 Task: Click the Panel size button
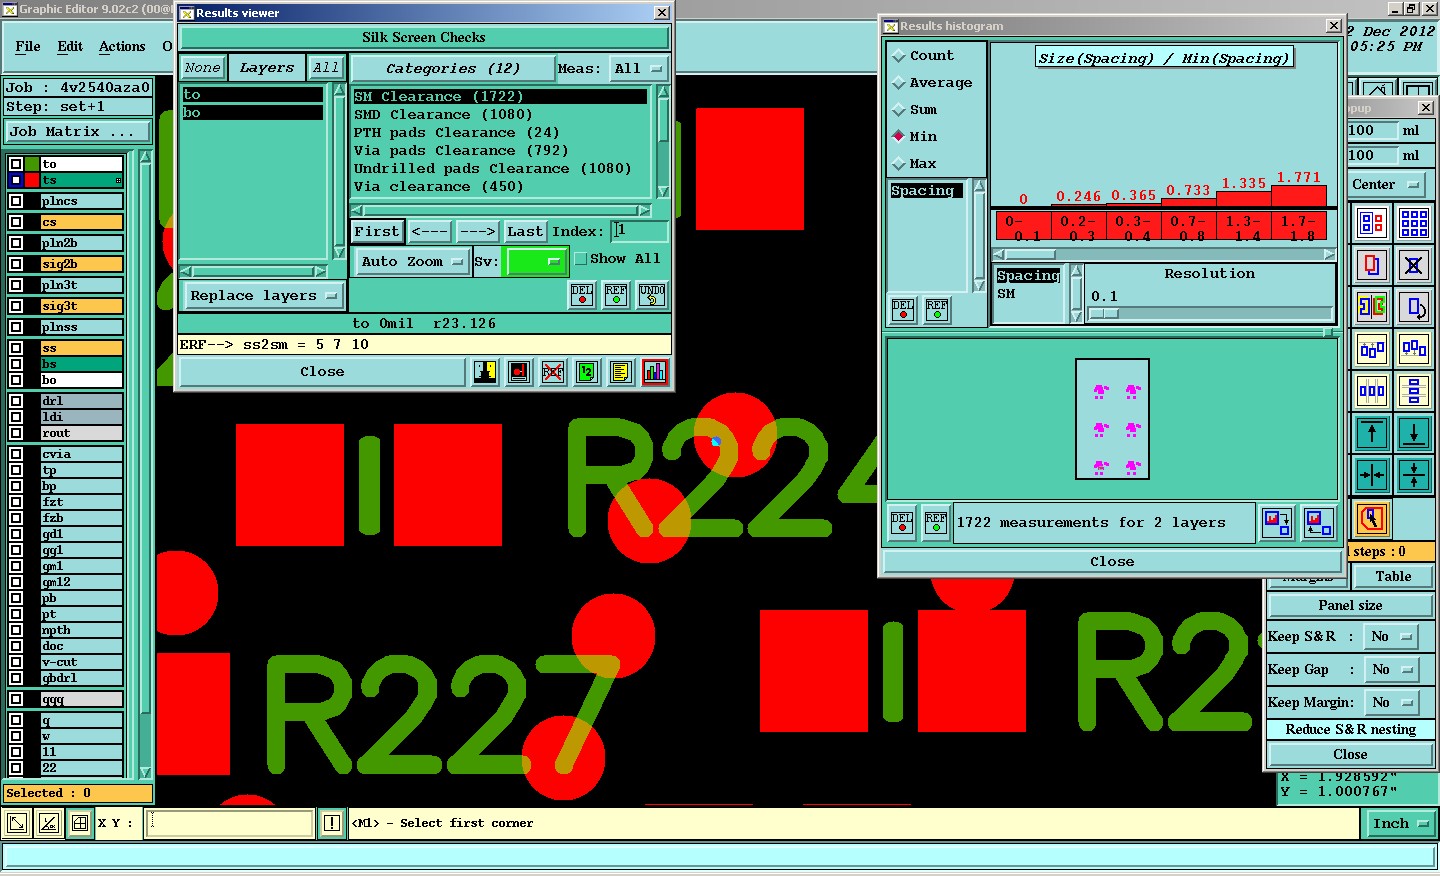click(1350, 606)
